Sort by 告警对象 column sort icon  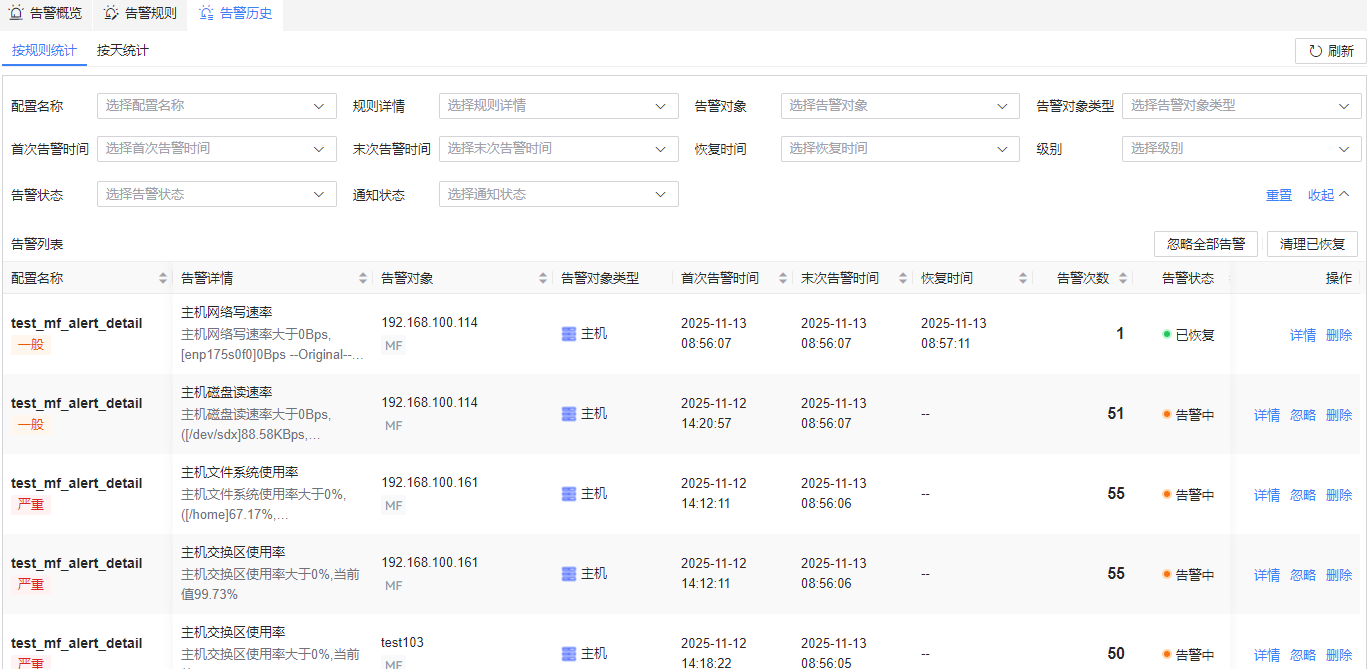coord(543,278)
